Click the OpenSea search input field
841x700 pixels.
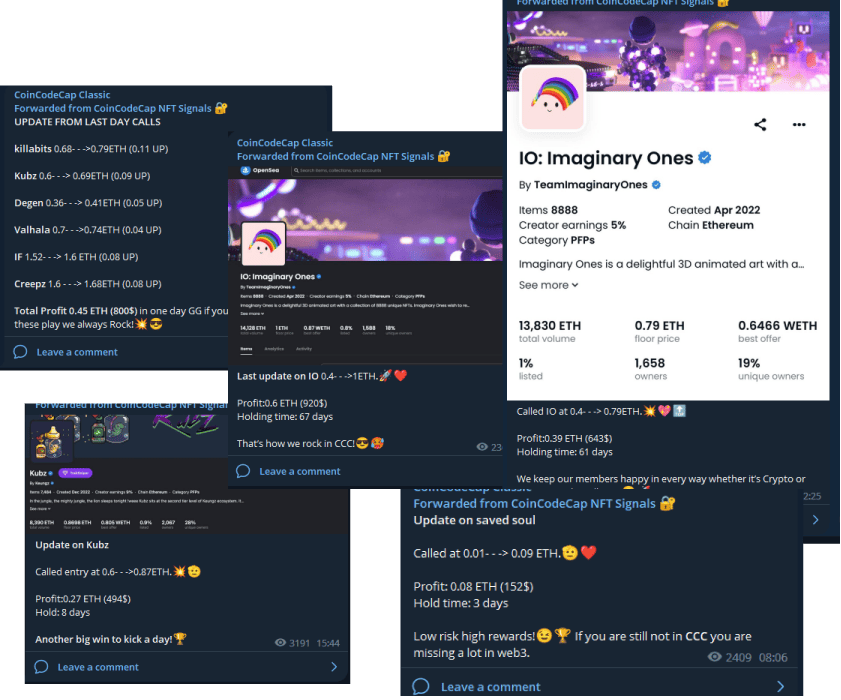point(395,170)
